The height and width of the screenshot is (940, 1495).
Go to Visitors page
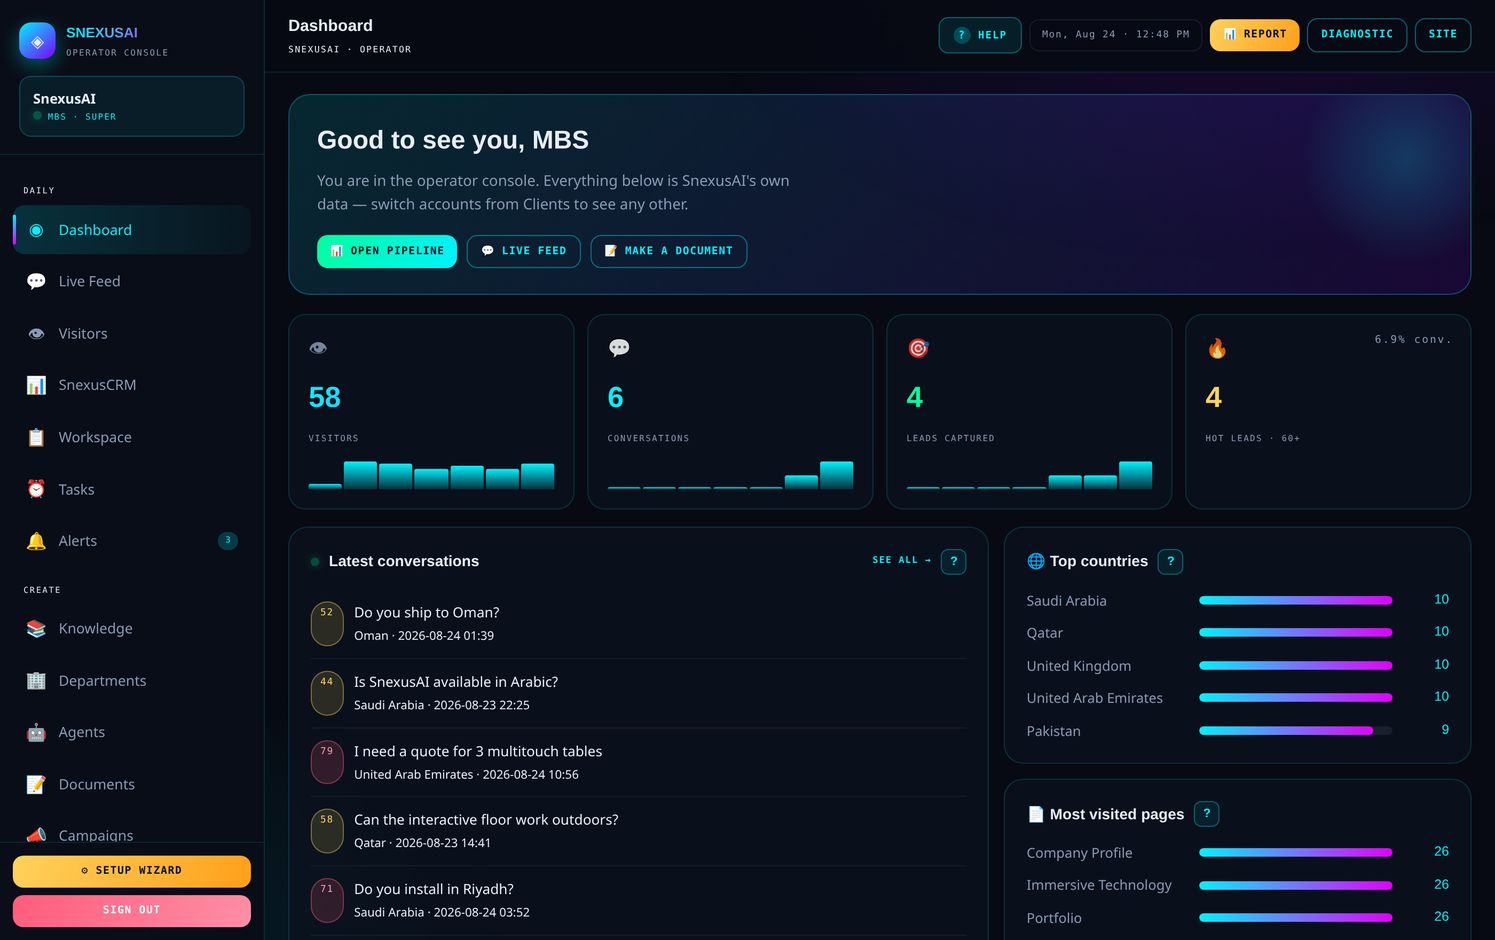click(132, 334)
